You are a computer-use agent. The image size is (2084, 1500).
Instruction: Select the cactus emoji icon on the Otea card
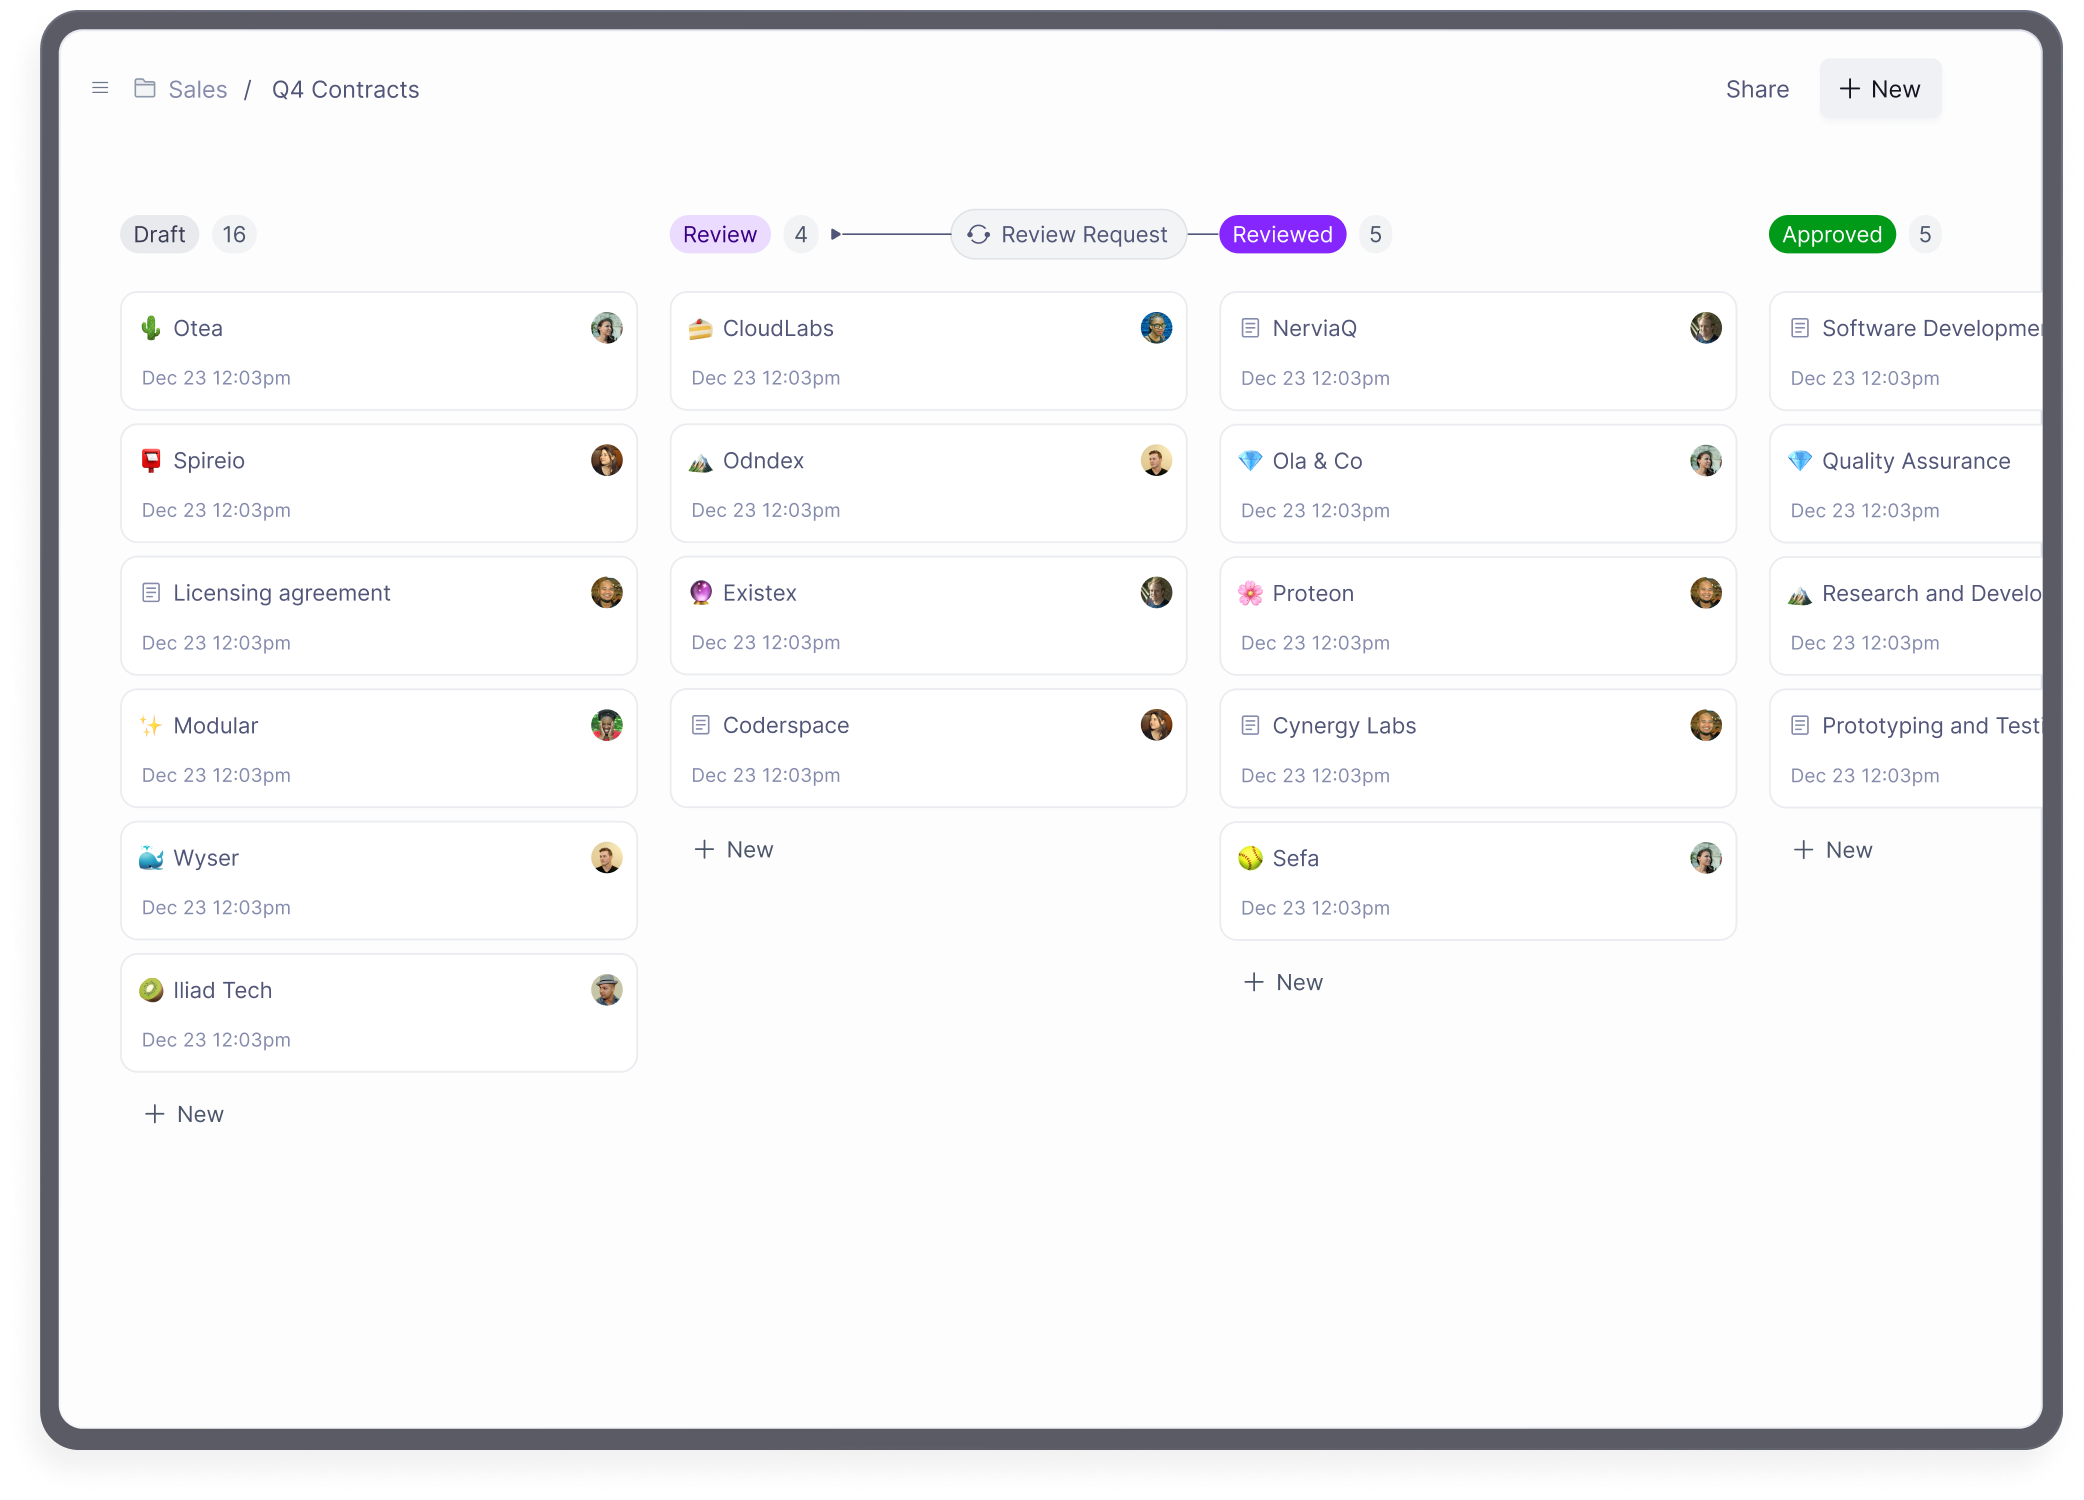(x=151, y=327)
